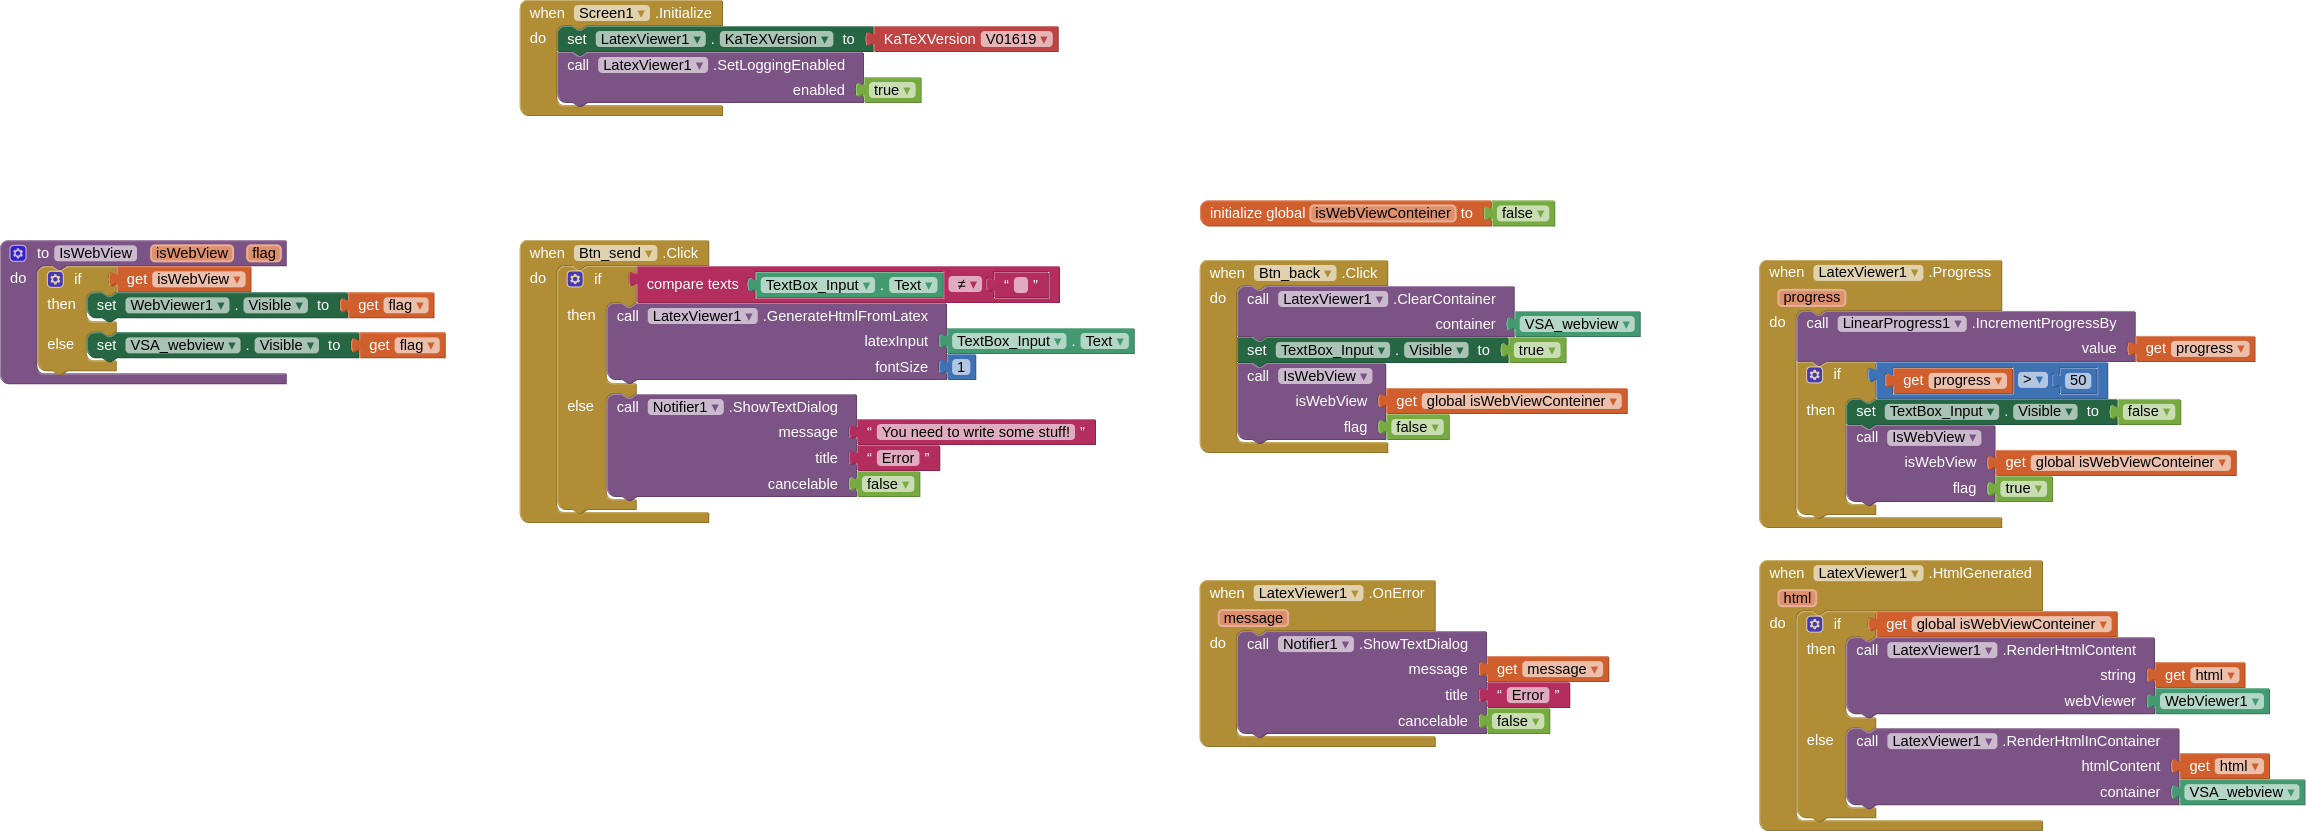Open the V01619 version value dropdown
The image size is (2306, 831).
point(1017,39)
